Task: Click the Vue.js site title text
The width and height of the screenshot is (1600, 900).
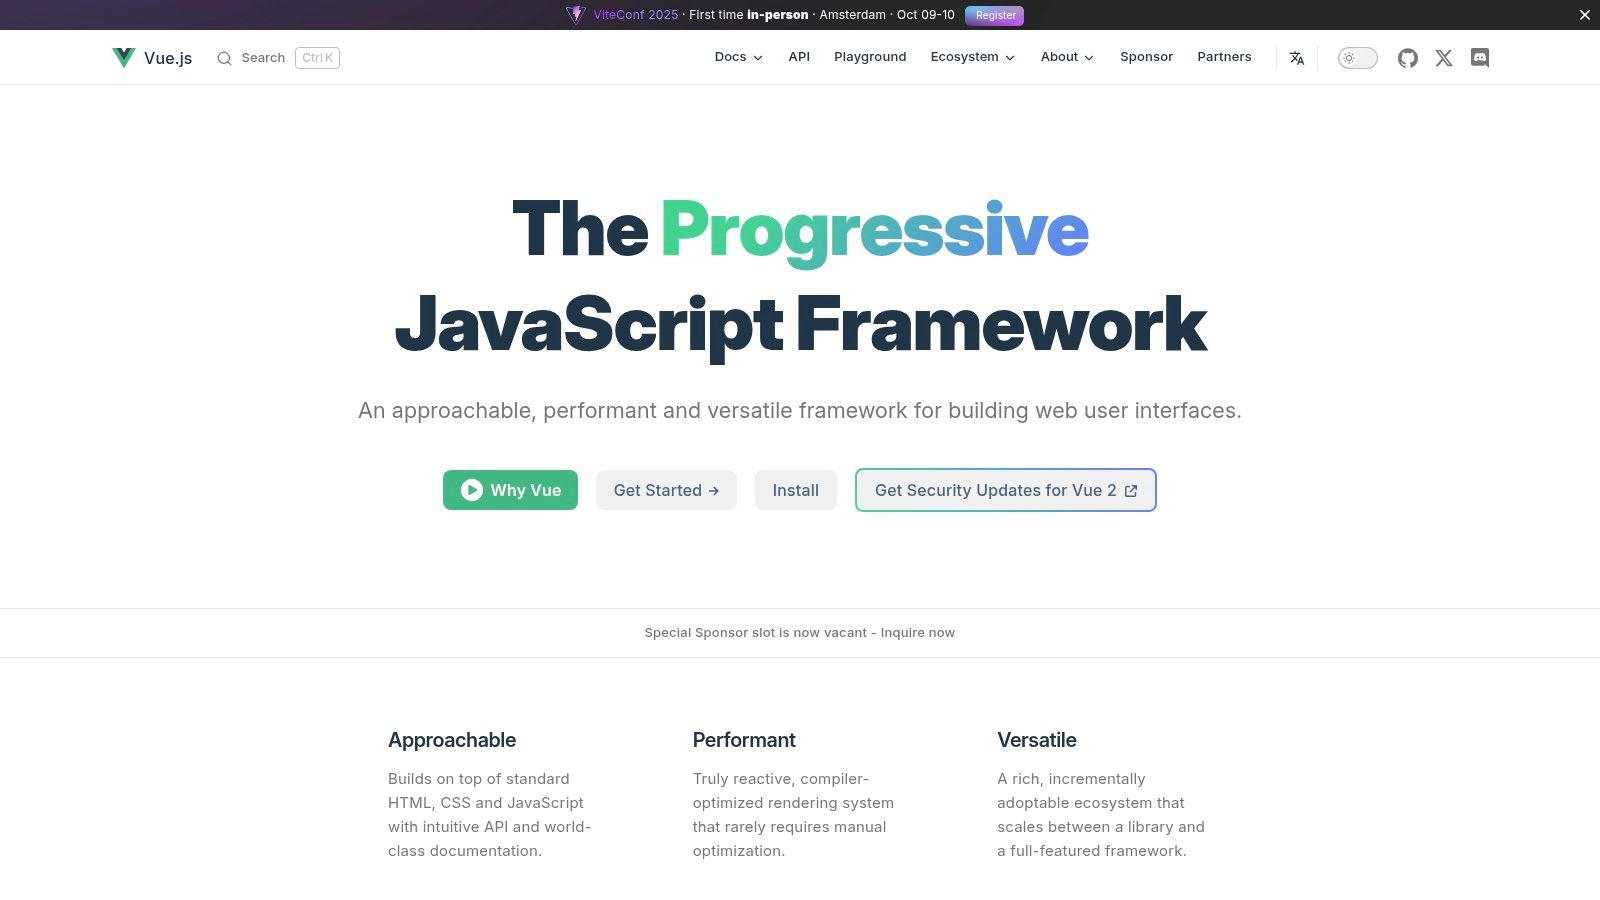Action: pos(168,58)
